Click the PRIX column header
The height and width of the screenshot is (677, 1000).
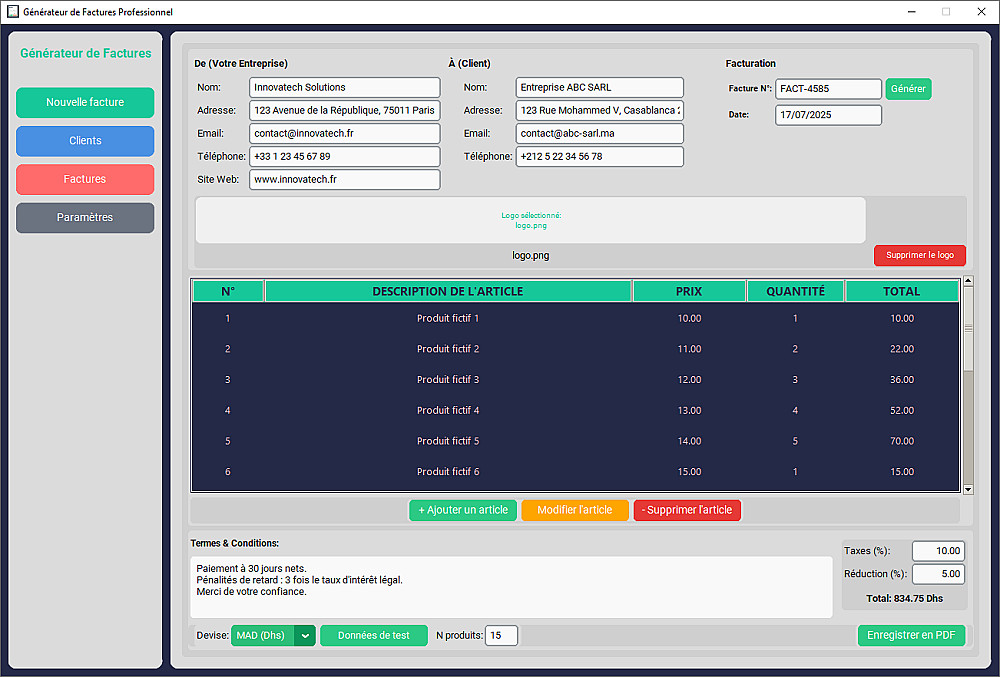tap(689, 291)
